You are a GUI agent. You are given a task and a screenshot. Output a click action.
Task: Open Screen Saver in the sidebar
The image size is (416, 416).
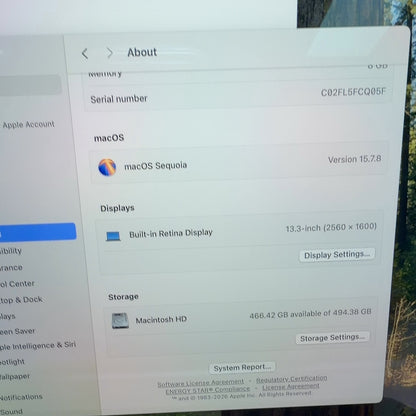pos(18,331)
